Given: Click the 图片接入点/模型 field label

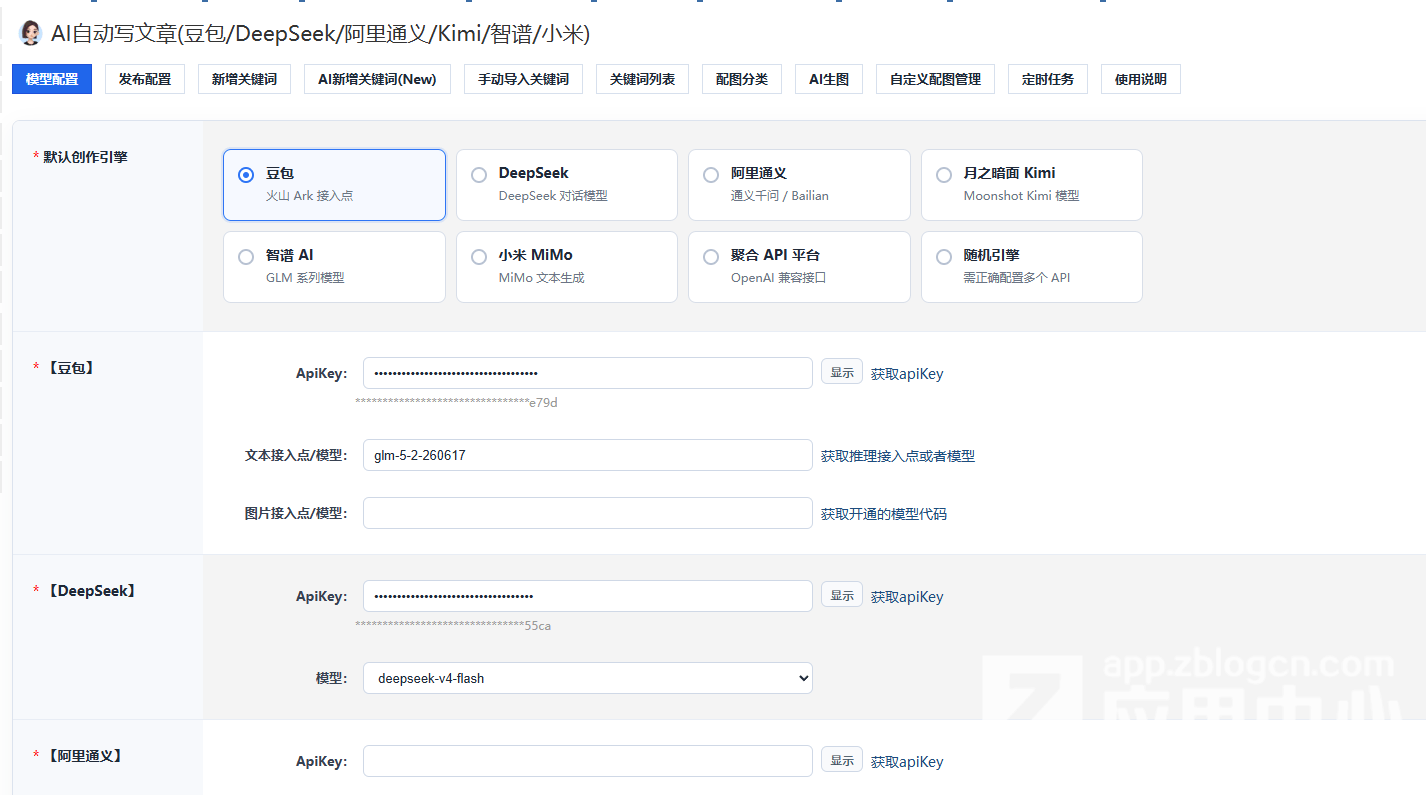Looking at the screenshot, I should (x=296, y=513).
